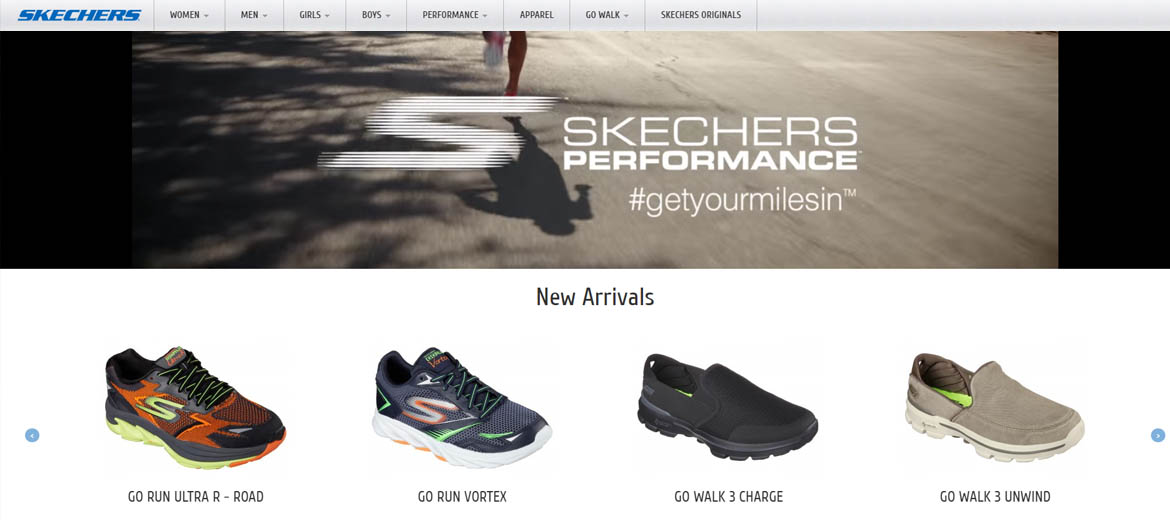Screen dimensions: 1170x520
Task: Select the navy Go Run Vortex shoe image
Action: (462, 407)
